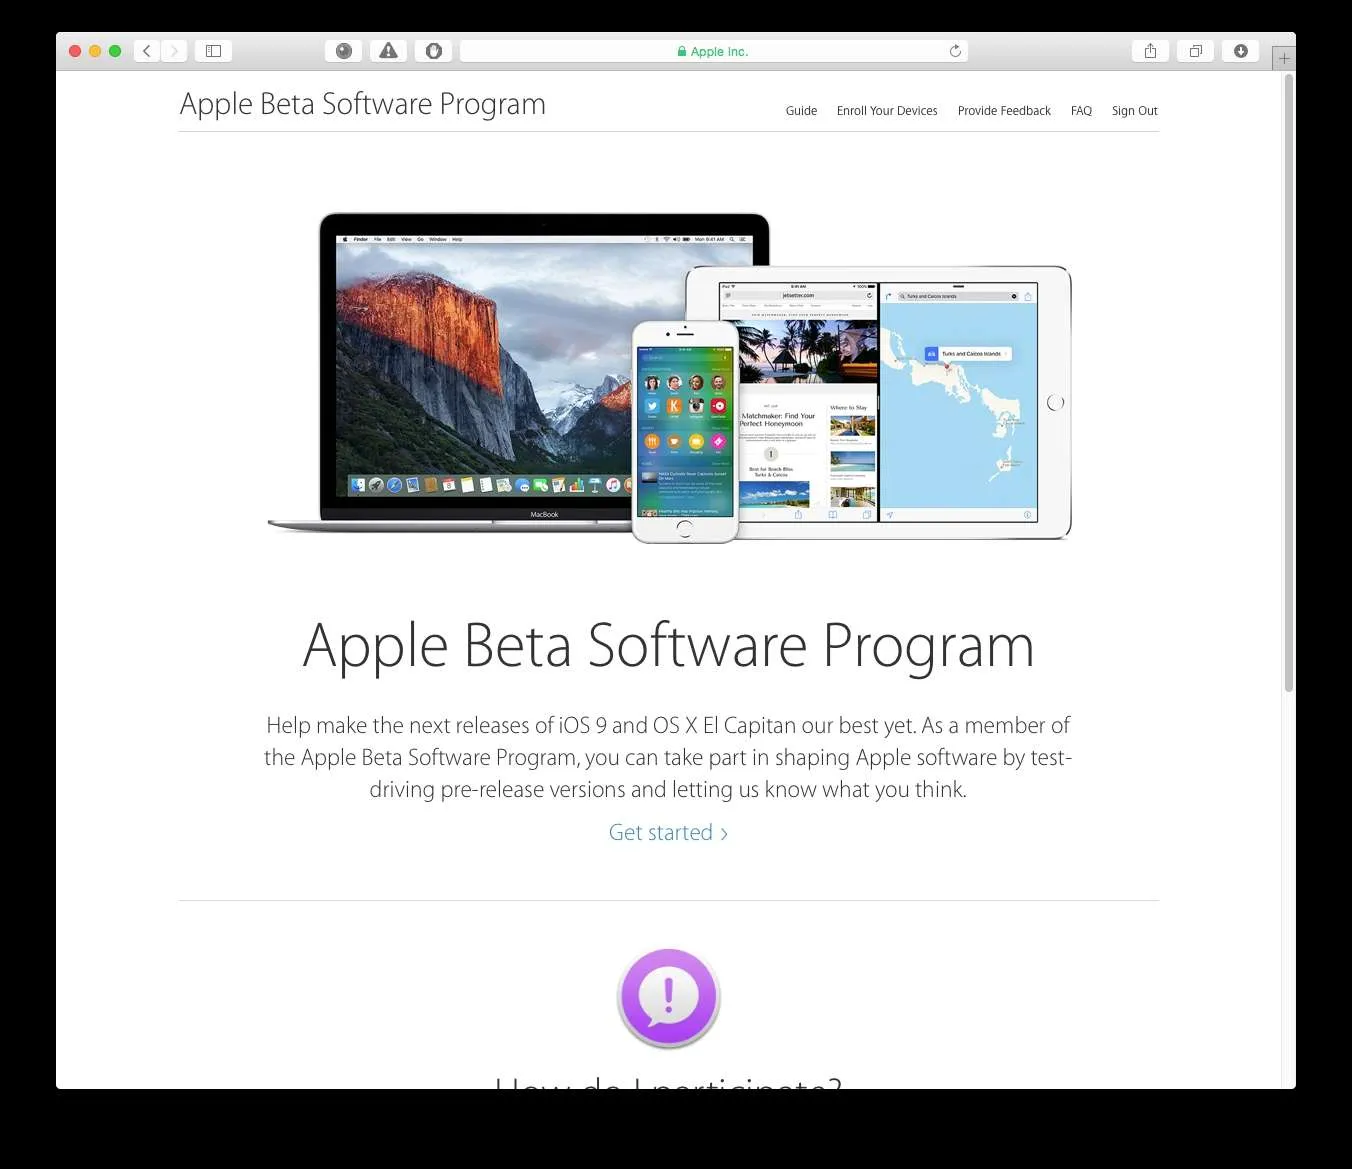1352x1169 pixels.
Task: Go forward using the Safari forward arrow
Action: point(174,51)
